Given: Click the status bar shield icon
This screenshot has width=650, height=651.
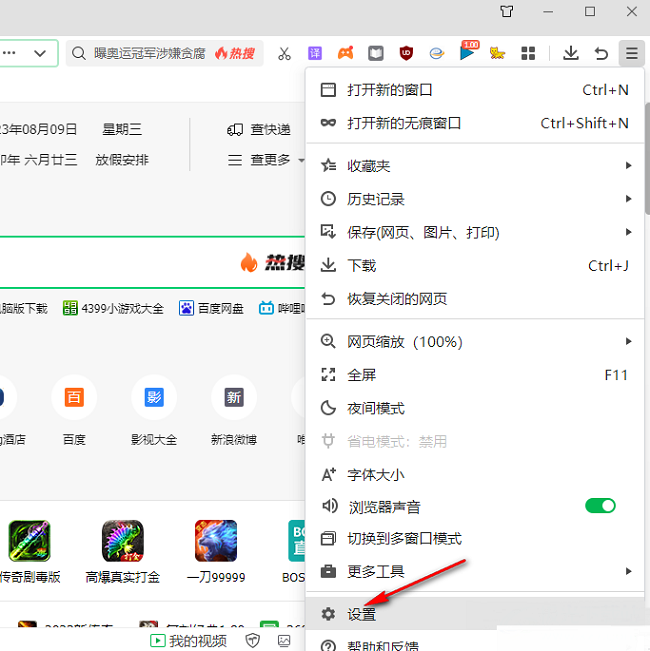Looking at the screenshot, I should (252, 641).
